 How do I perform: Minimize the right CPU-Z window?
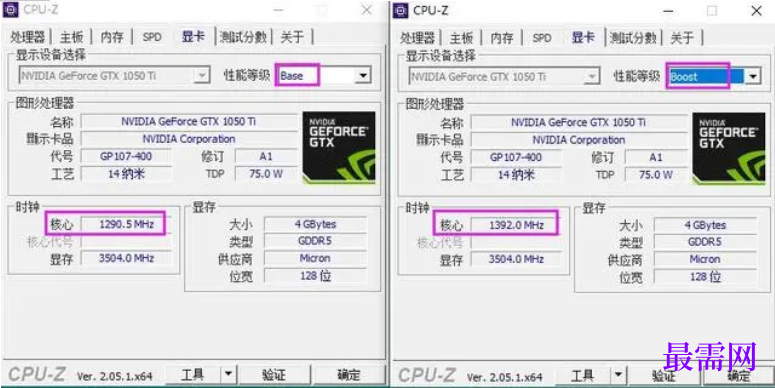tap(668, 11)
